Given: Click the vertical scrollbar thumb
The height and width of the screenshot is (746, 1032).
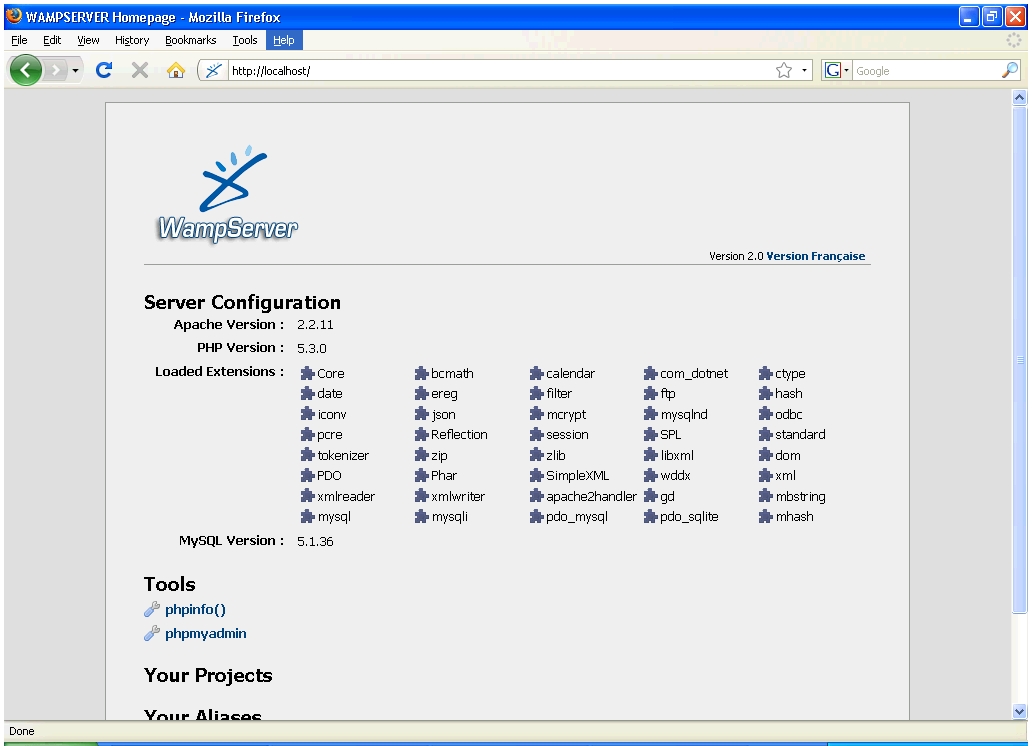Looking at the screenshot, I should click(x=1019, y=360).
